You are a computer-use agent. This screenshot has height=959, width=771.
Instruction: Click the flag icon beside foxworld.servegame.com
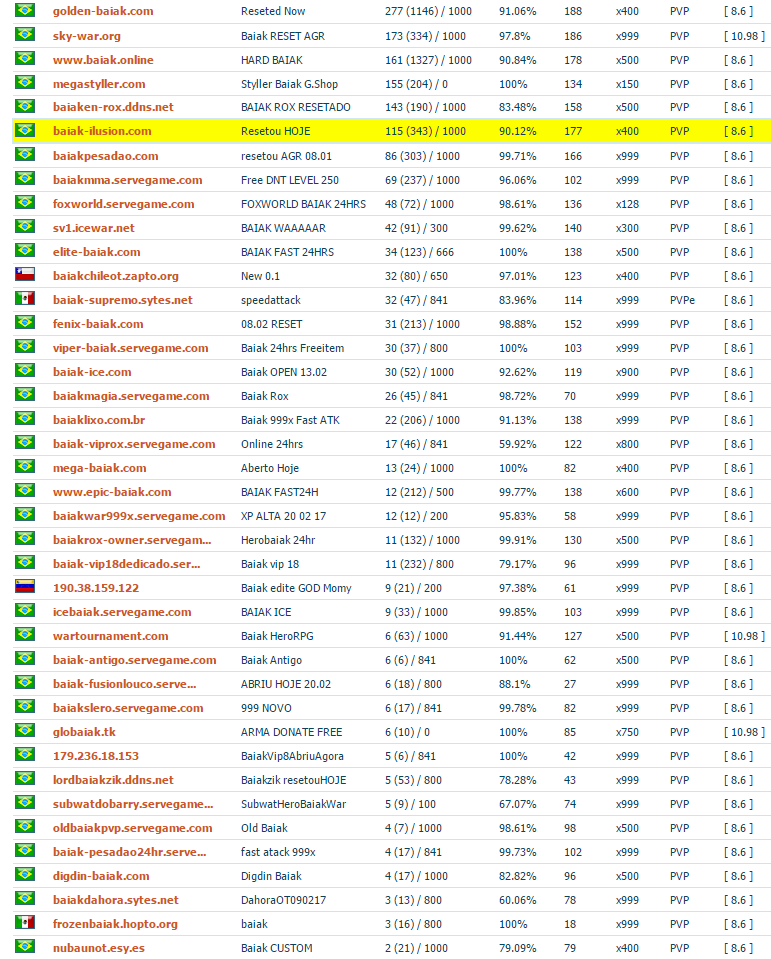pyautogui.click(x=25, y=203)
